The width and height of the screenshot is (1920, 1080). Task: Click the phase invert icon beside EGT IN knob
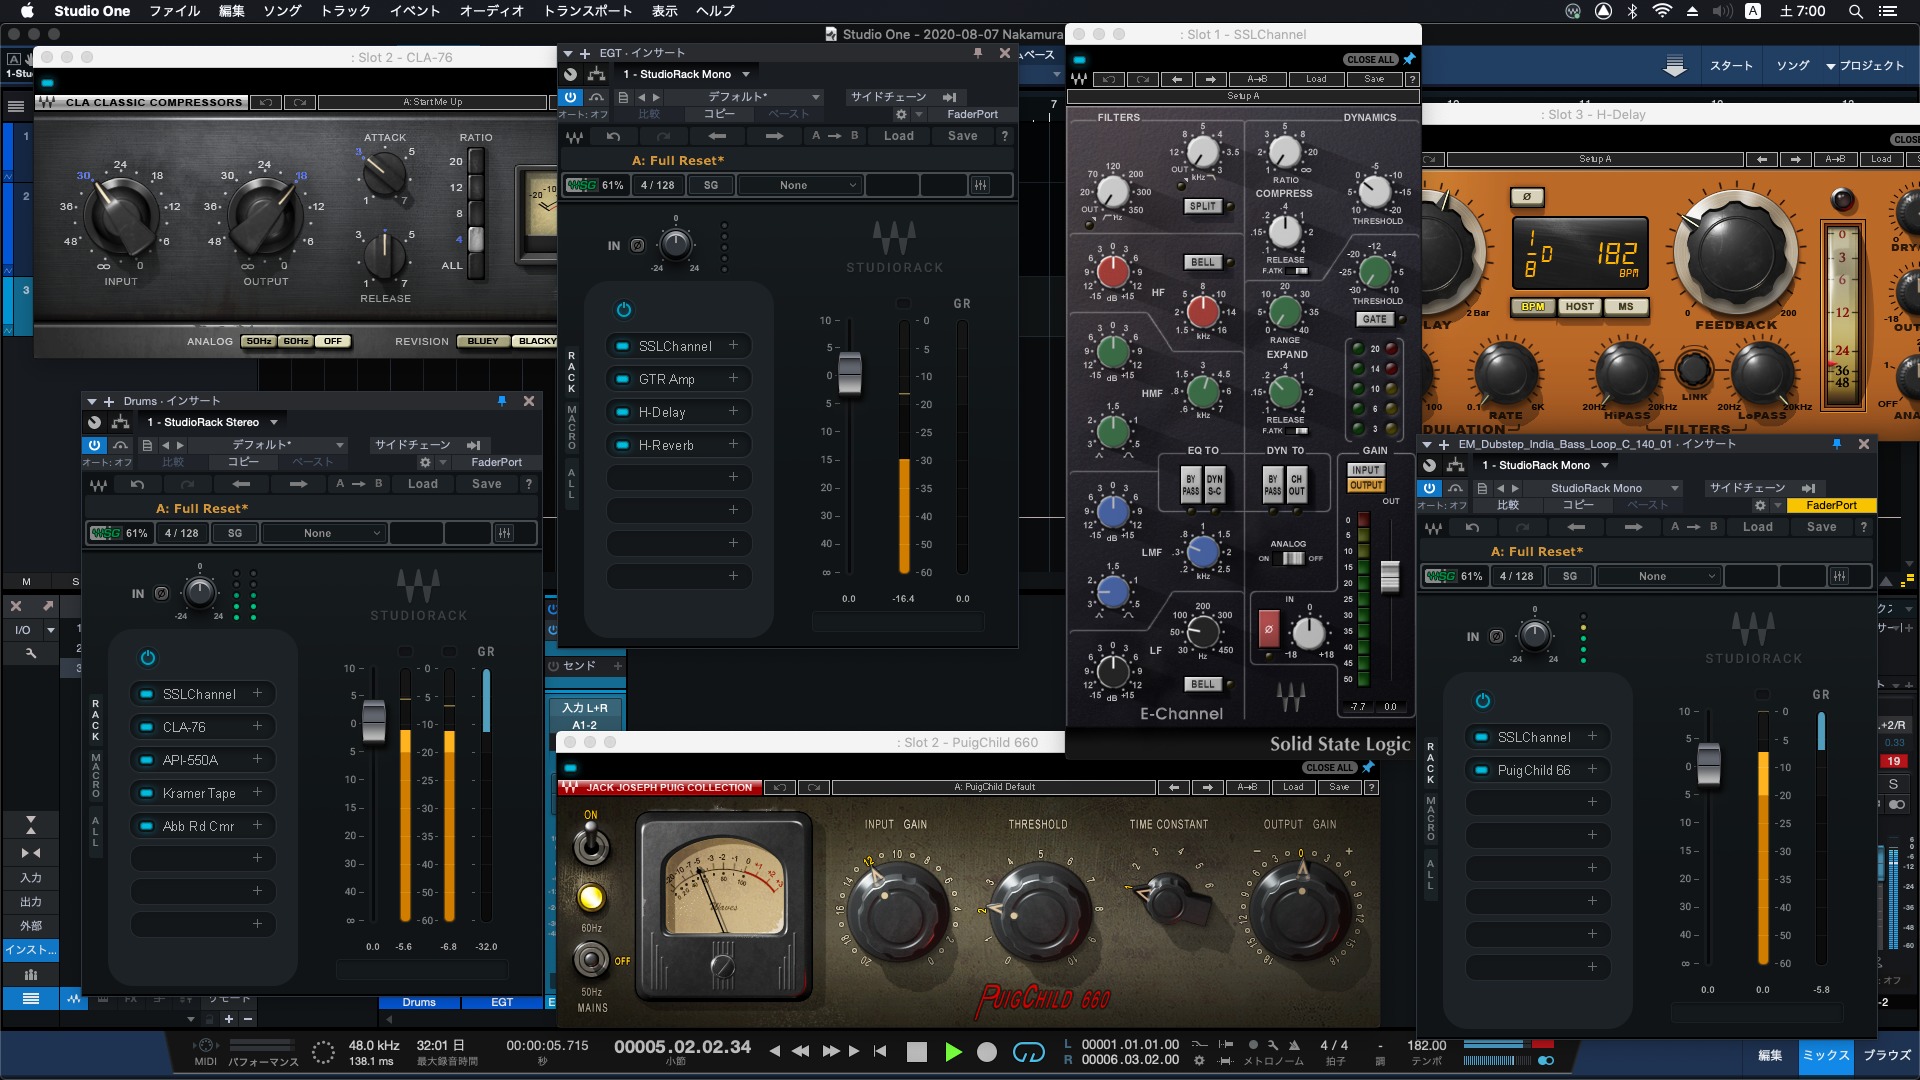637,245
